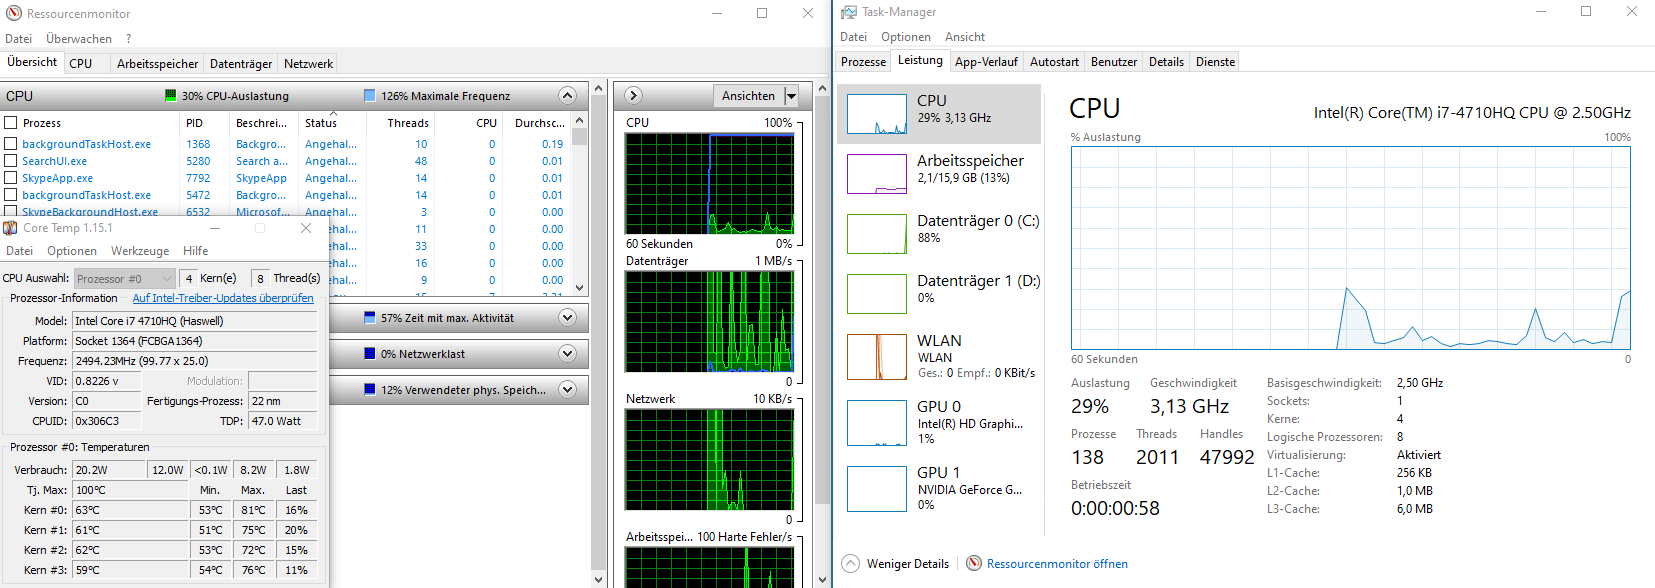
Task: Expand the Netzwerklast section chevron
Action: click(x=567, y=354)
